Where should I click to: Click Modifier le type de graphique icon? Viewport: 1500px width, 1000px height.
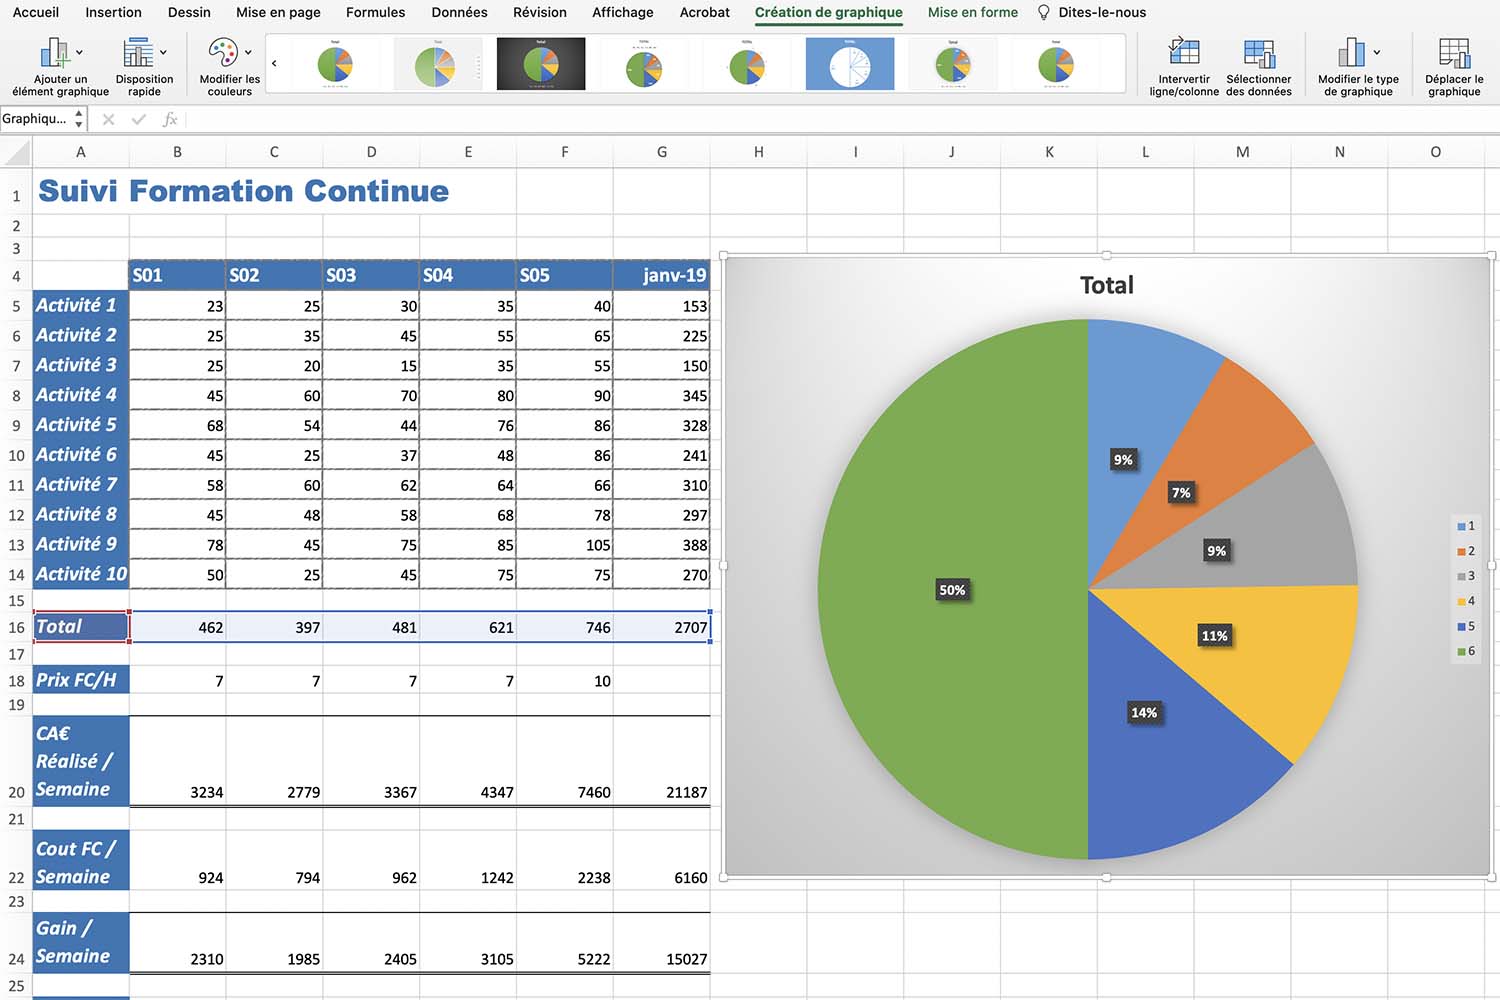(1351, 54)
